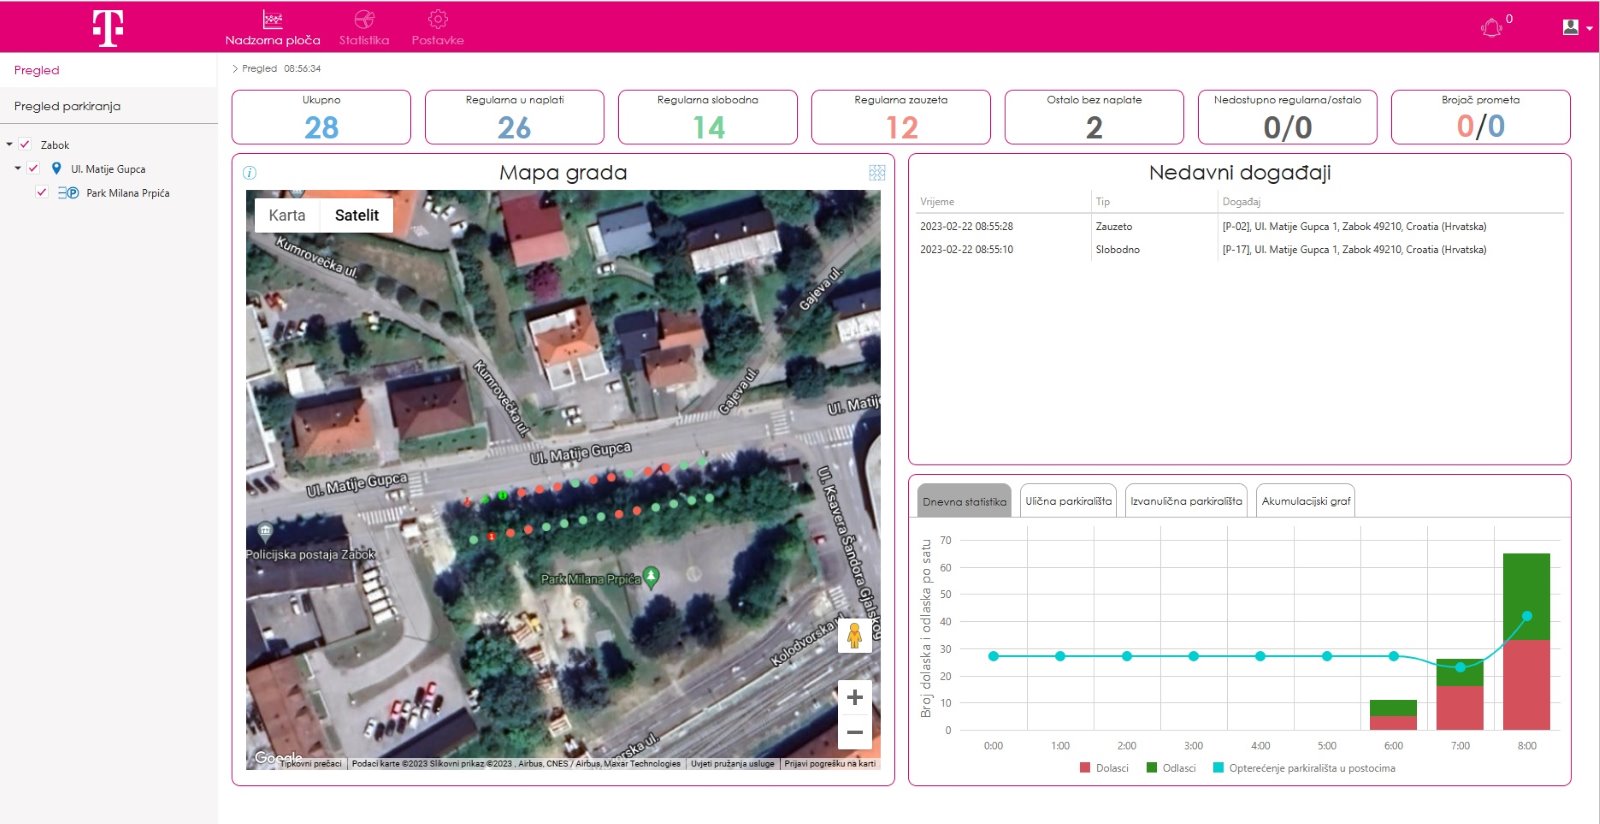The image size is (1600, 824).
Task: Switch to the Akumulacijski graf tab
Action: coord(1305,501)
